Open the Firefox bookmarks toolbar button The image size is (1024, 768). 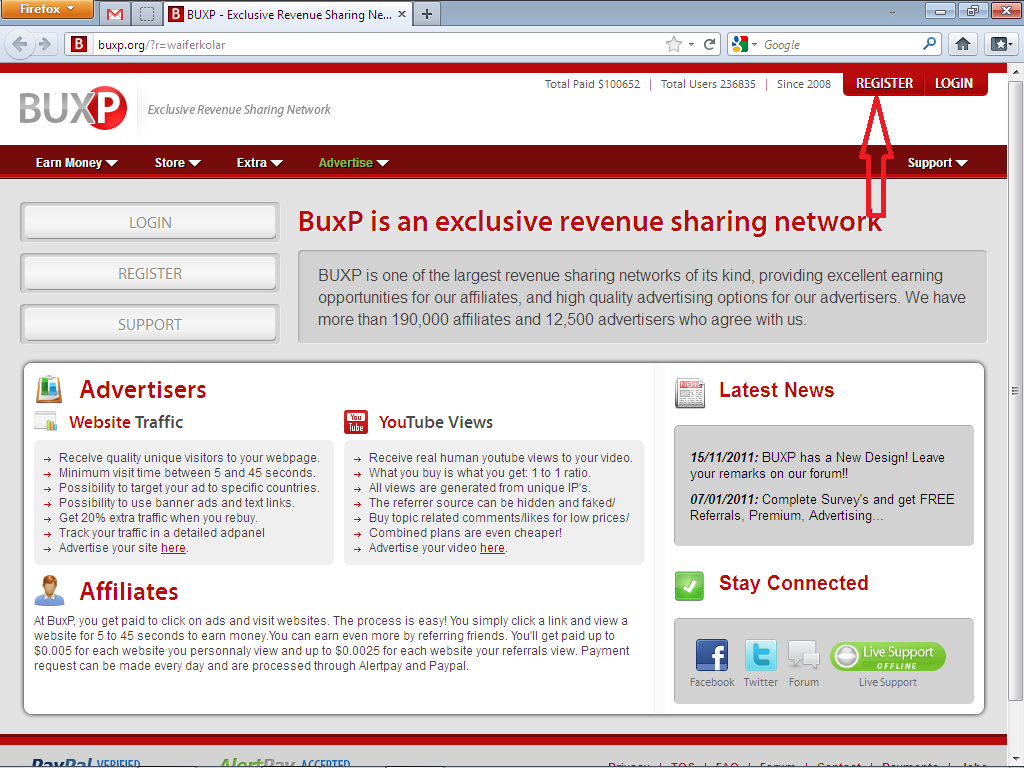click(1001, 44)
